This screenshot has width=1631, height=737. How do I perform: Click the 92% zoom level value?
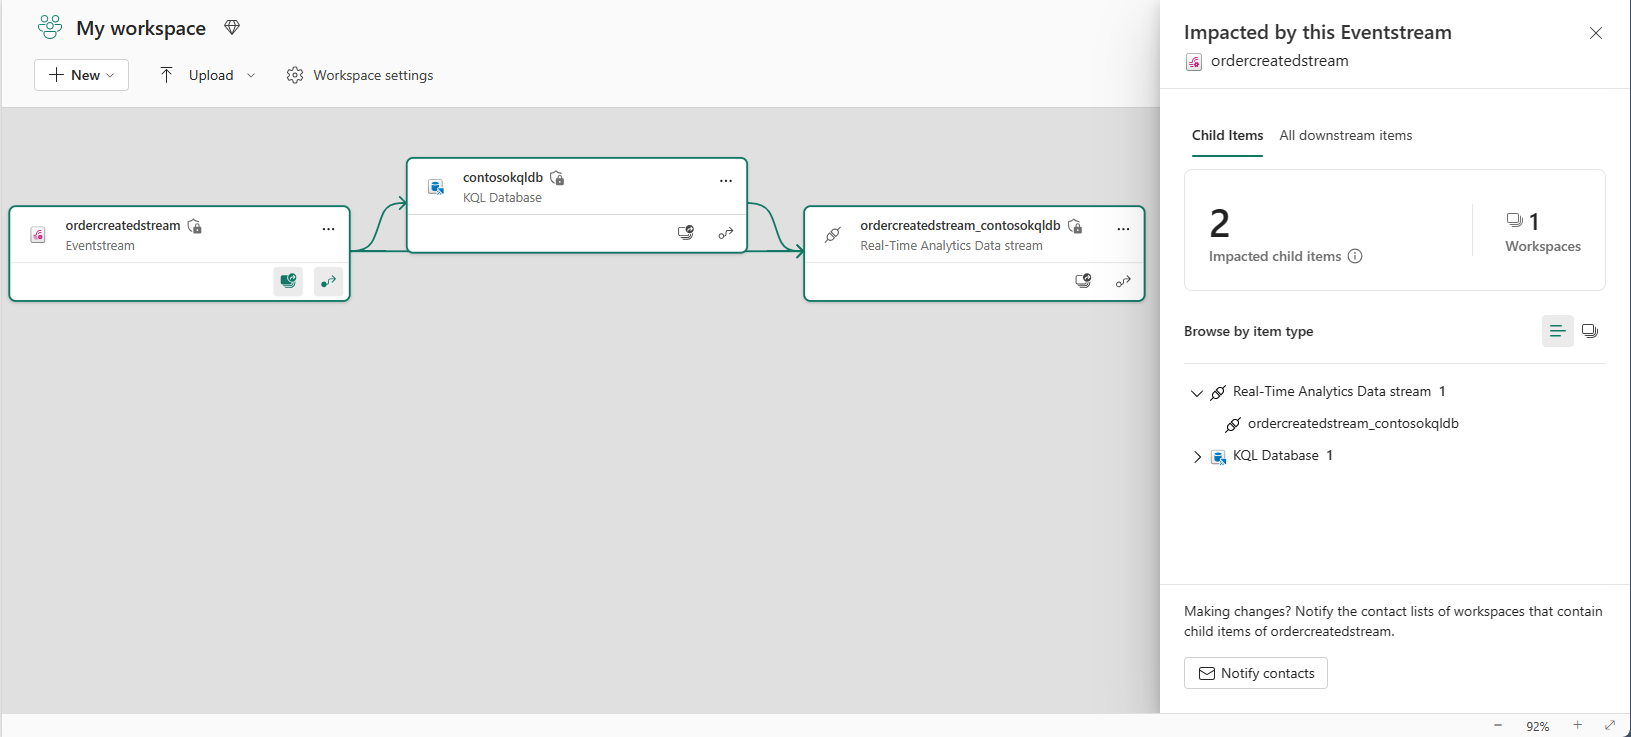coord(1538,727)
